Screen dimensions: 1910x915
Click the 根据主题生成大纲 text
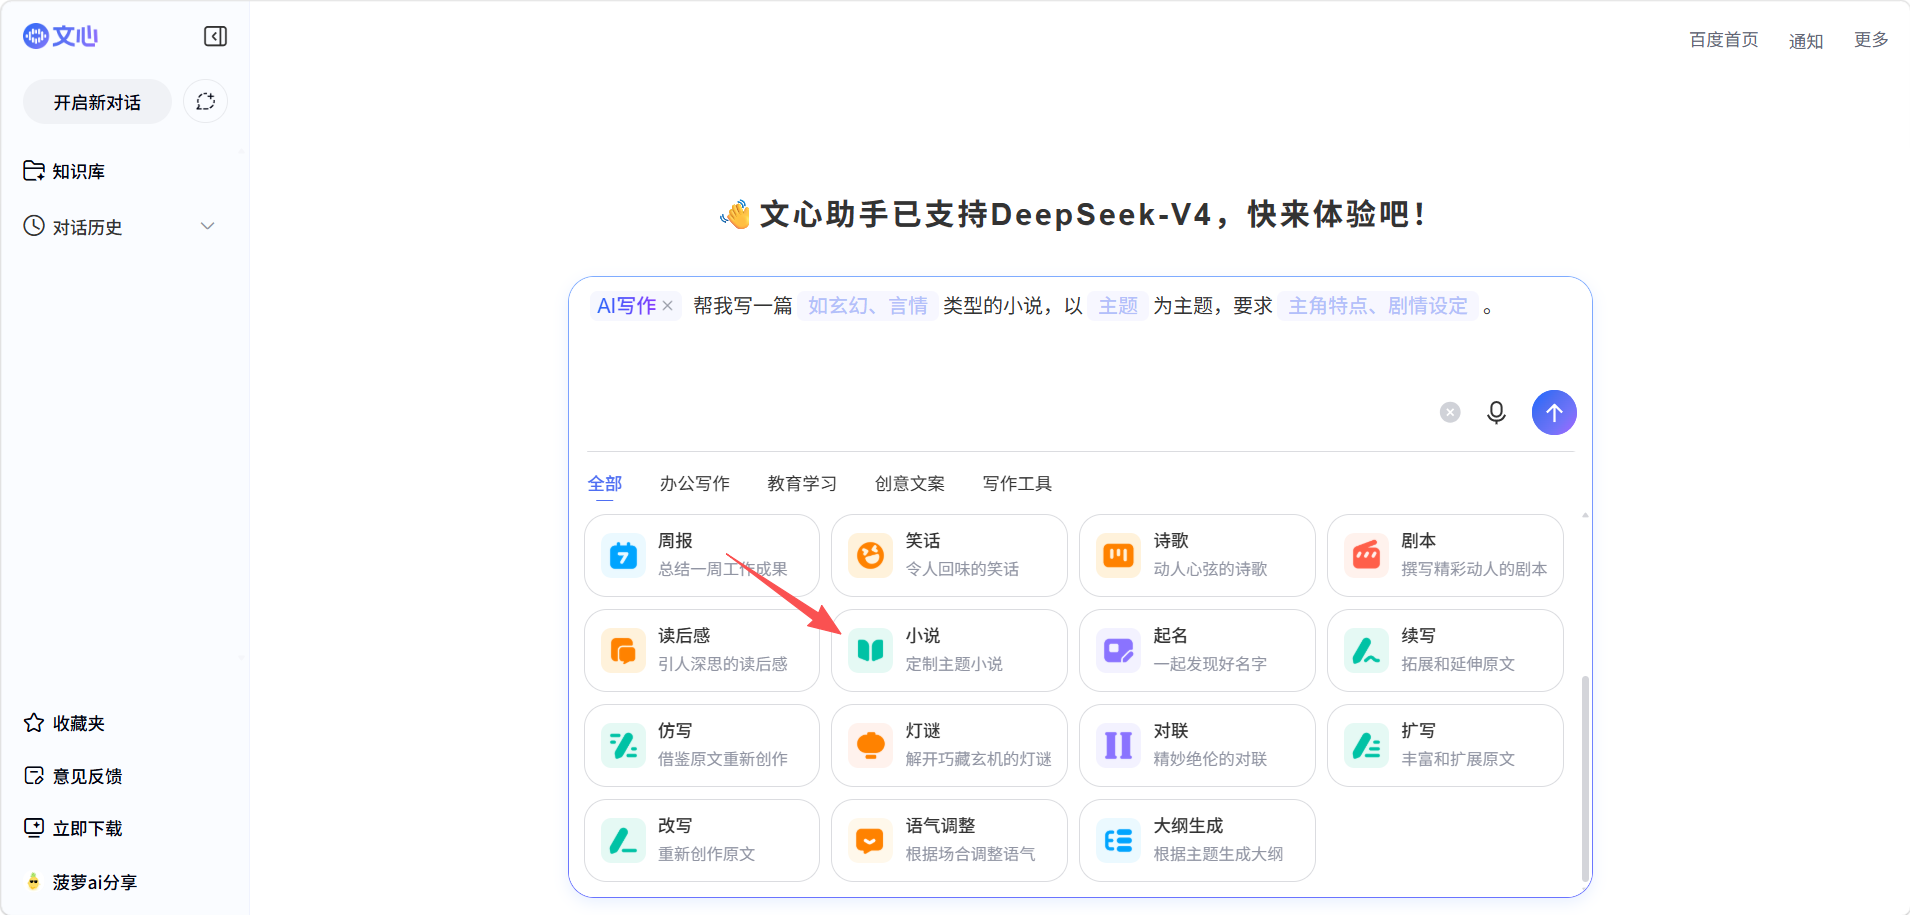1219,854
